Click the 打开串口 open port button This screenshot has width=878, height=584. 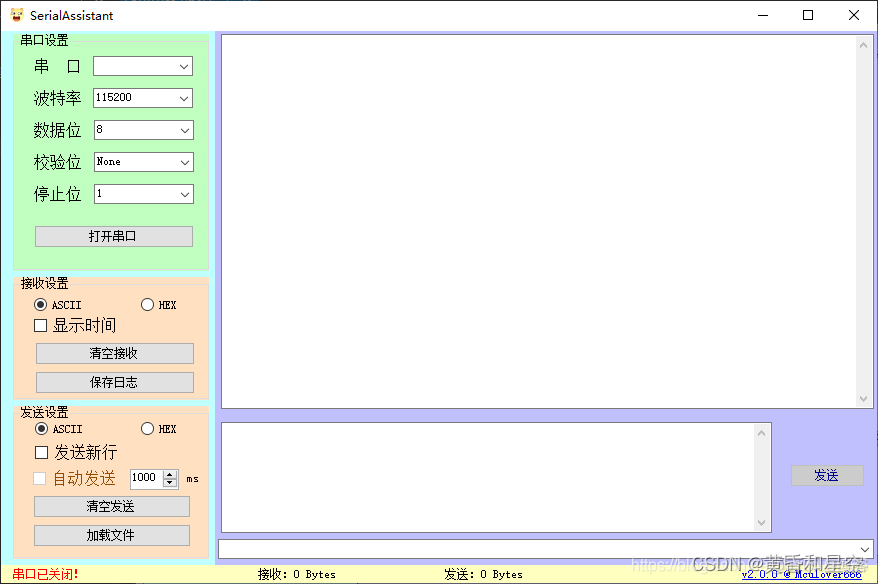(x=113, y=236)
